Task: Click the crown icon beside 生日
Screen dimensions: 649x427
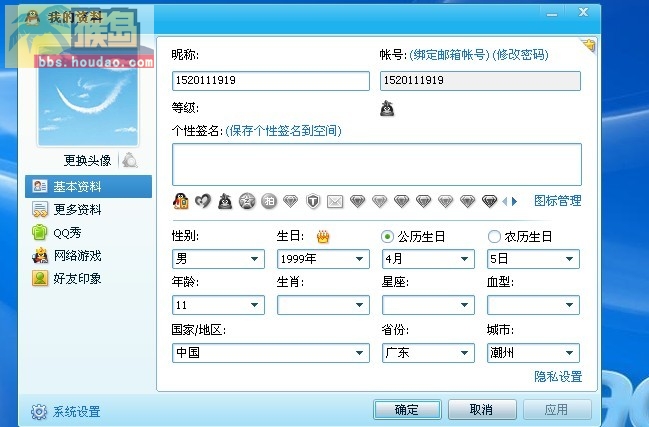Action: pos(323,237)
